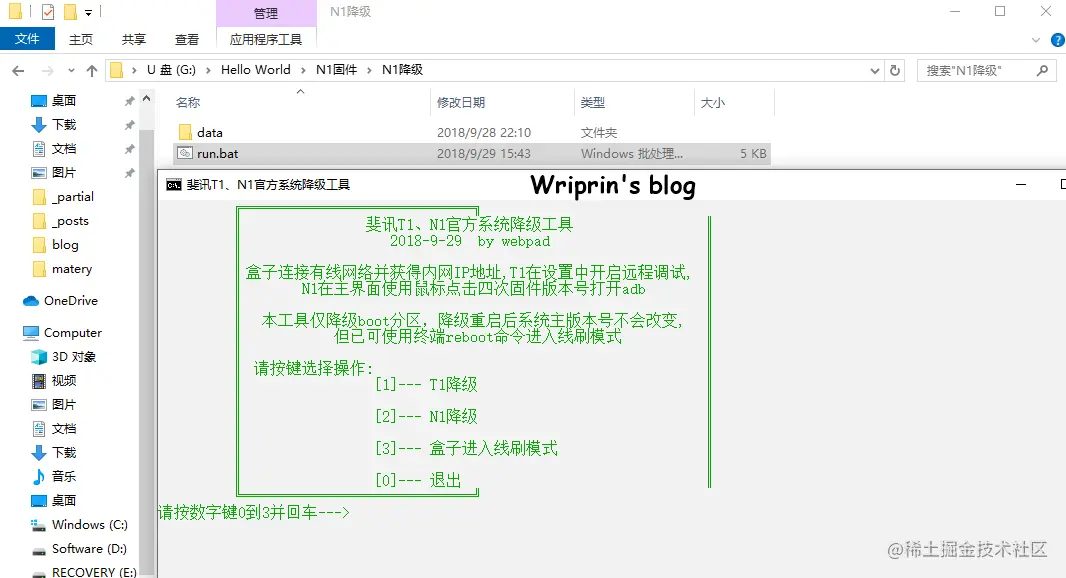Switch to the 主页 tab
This screenshot has width=1066, height=578.
point(81,39)
